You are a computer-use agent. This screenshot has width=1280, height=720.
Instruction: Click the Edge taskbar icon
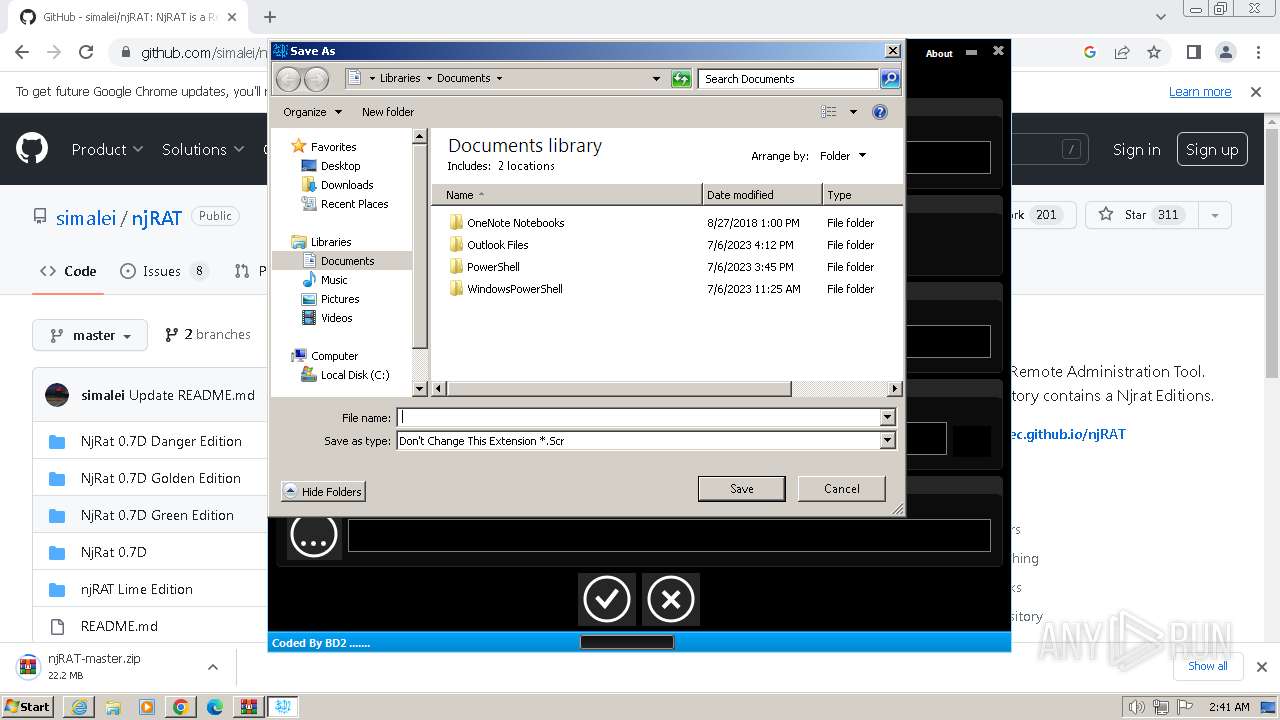(215, 707)
